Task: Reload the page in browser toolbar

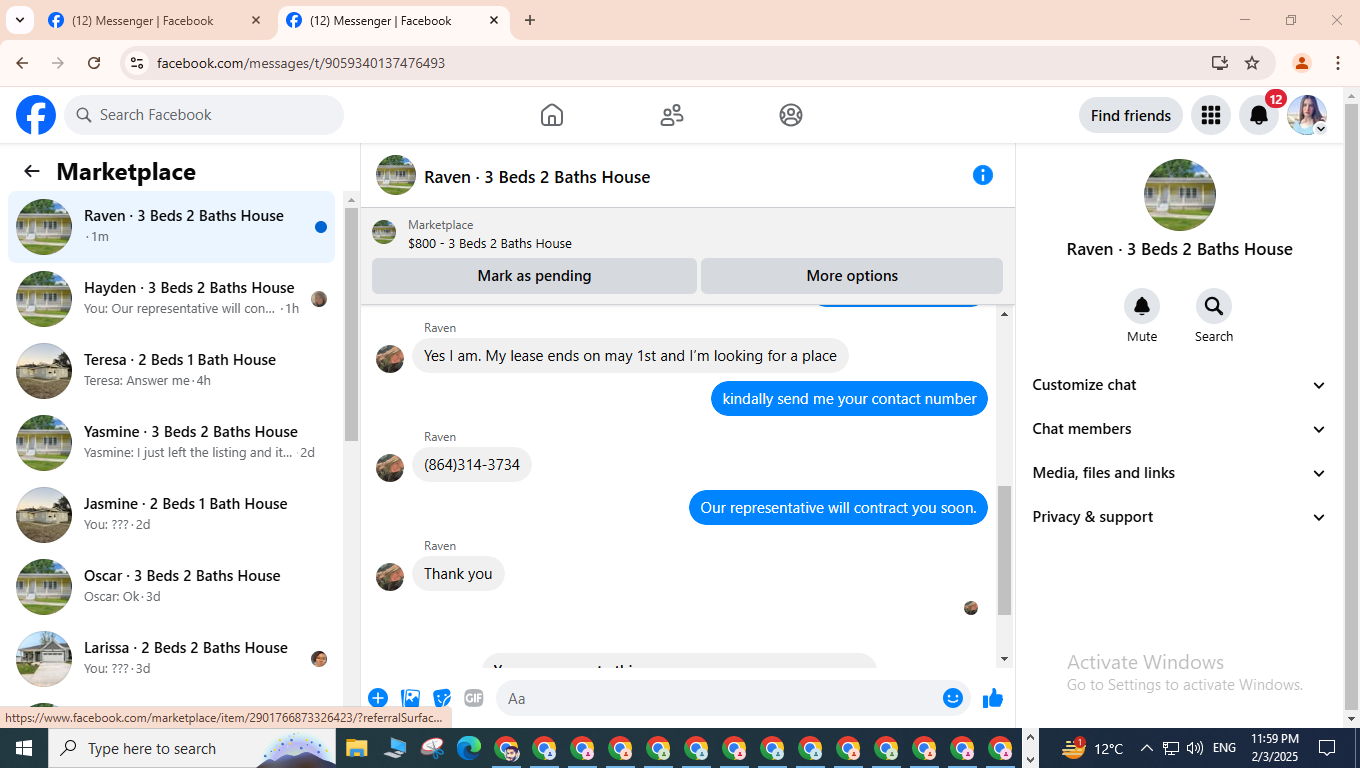Action: click(x=94, y=63)
